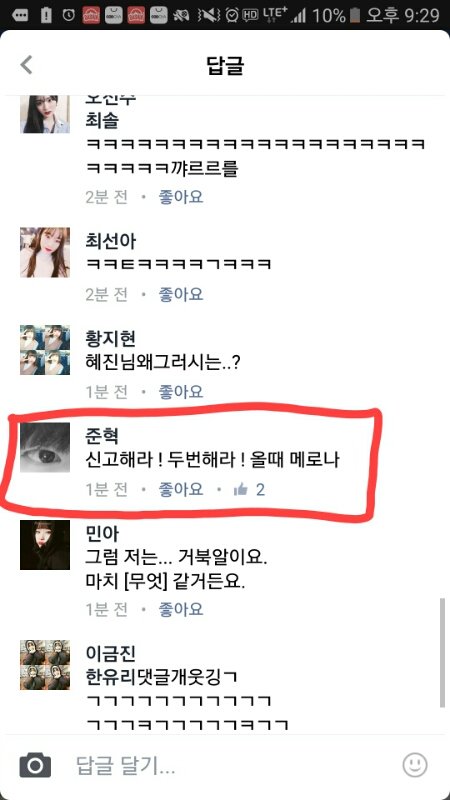Open 이금진's profile name link
Image resolution: width=450 pixels, height=800 pixels.
[111, 654]
